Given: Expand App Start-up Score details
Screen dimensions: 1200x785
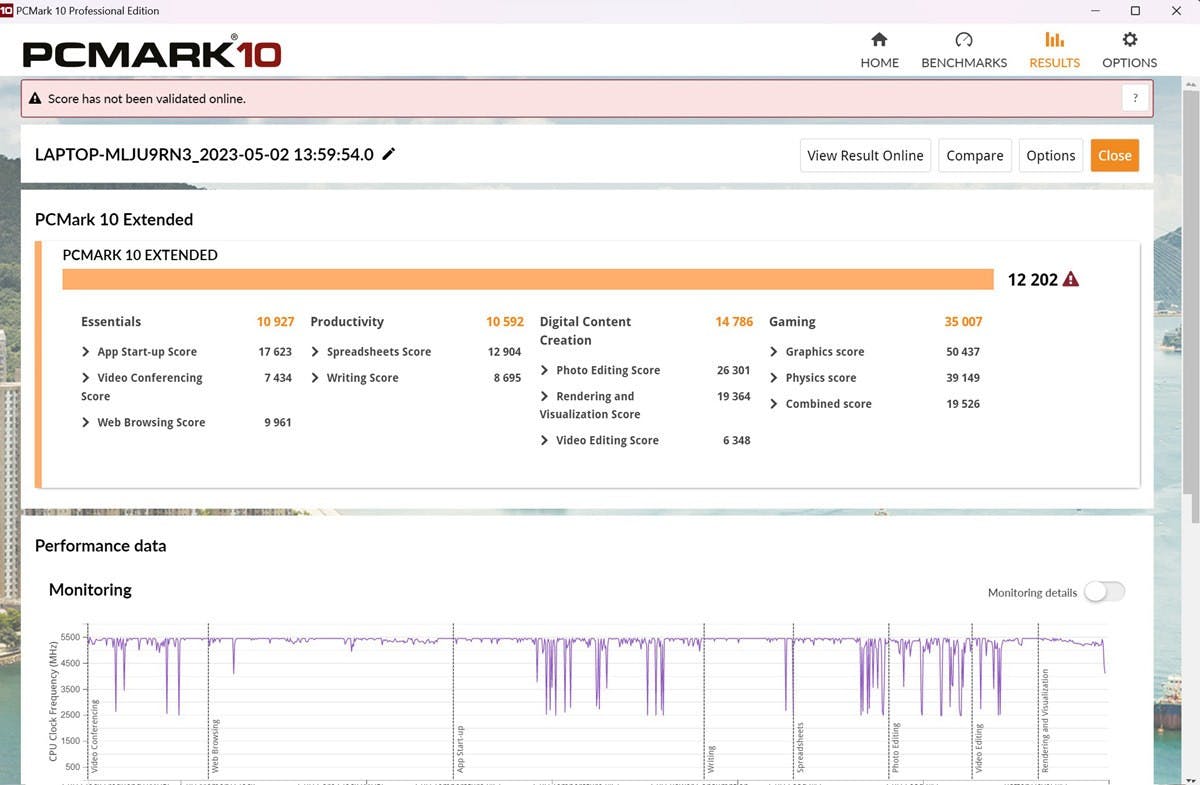Looking at the screenshot, I should pyautogui.click(x=86, y=352).
